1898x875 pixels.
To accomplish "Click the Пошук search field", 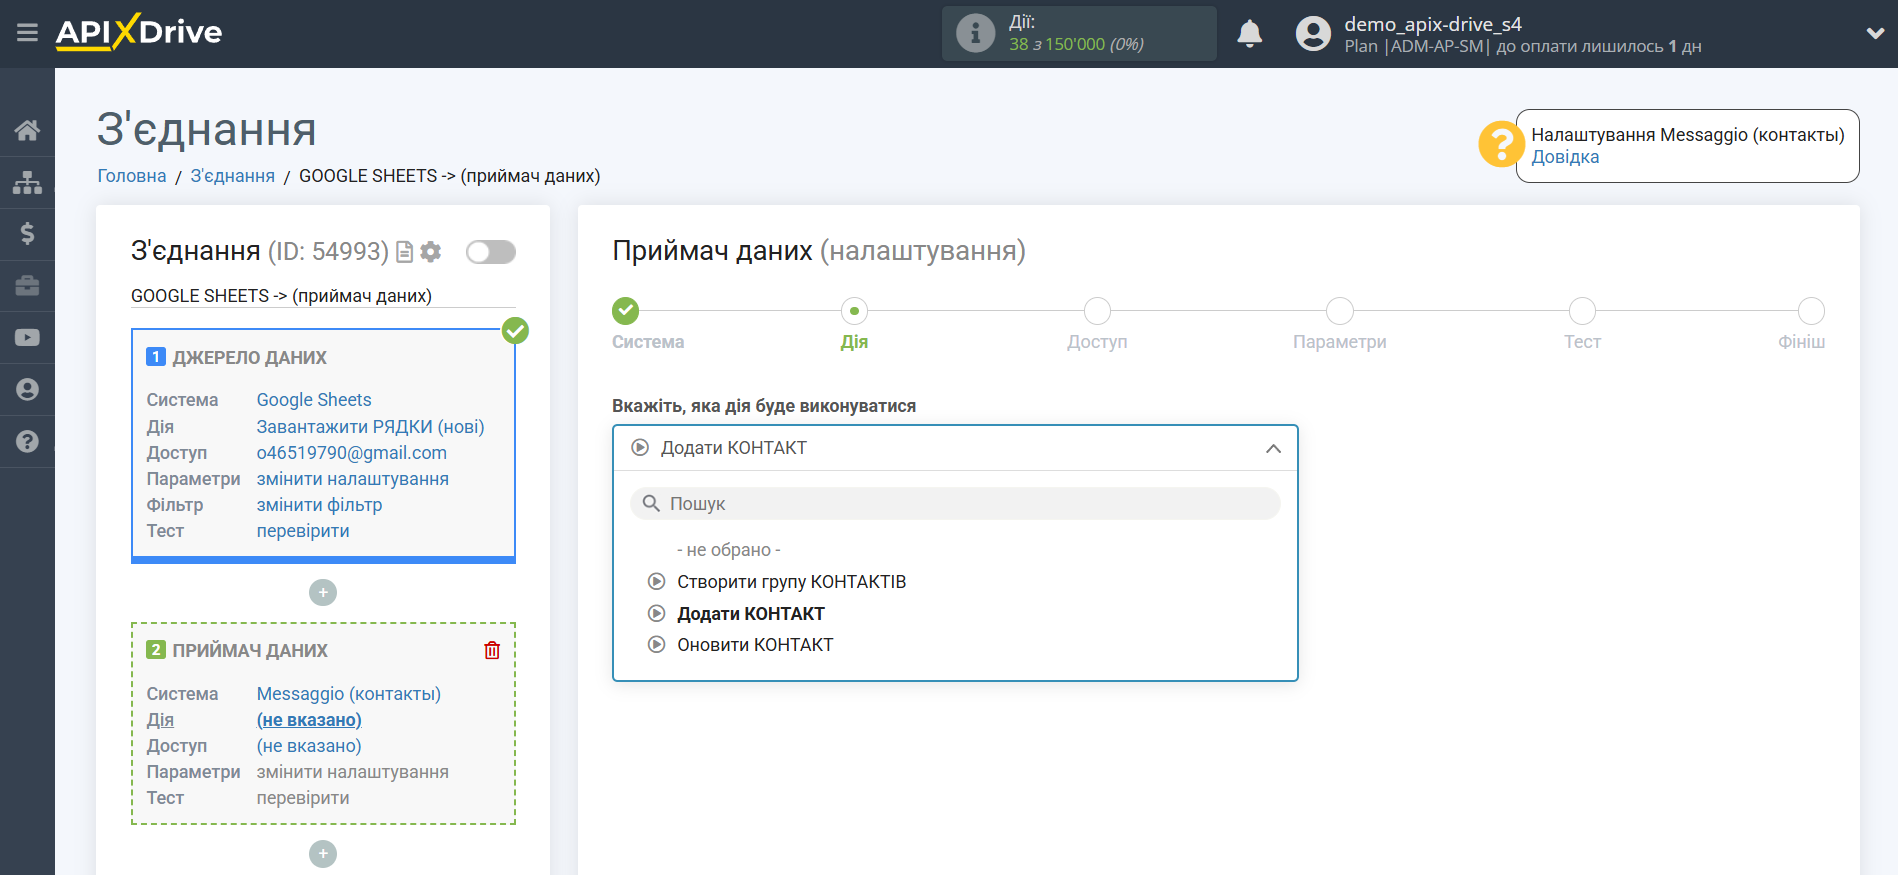I will (955, 504).
